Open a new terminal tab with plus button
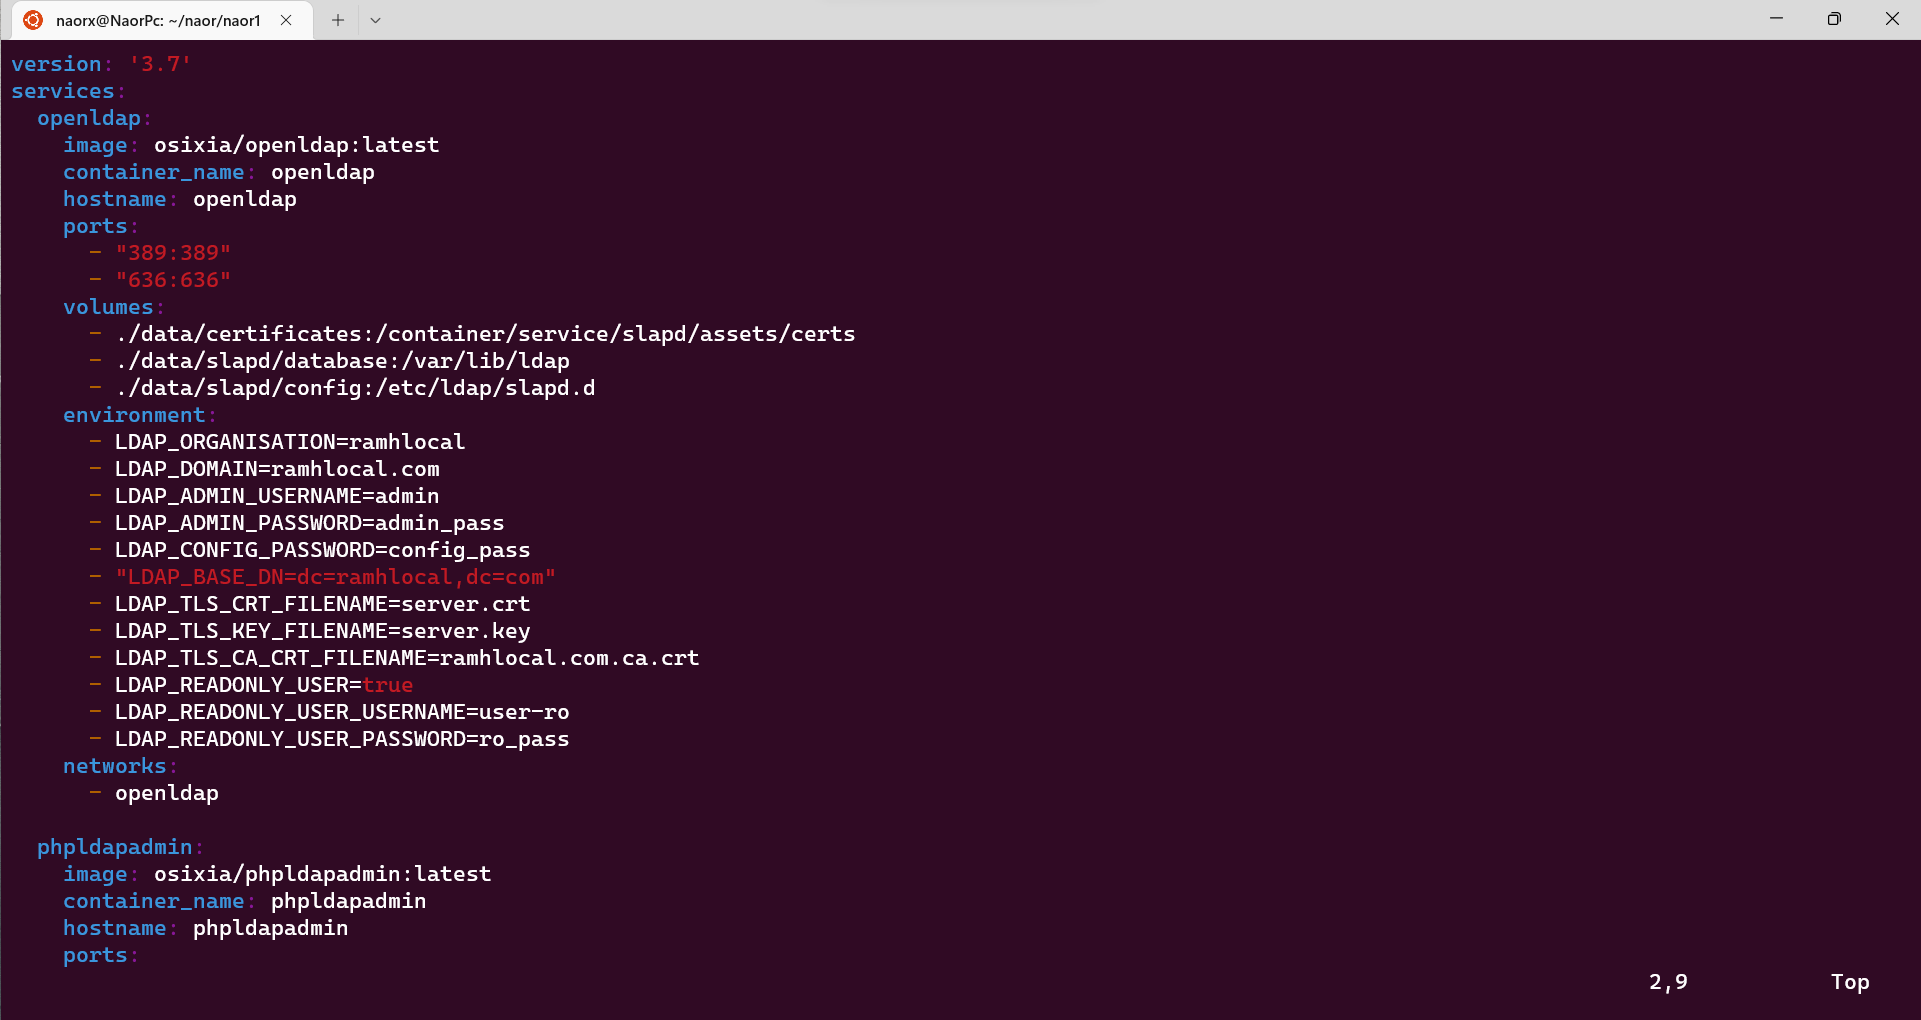The image size is (1921, 1020). click(337, 19)
